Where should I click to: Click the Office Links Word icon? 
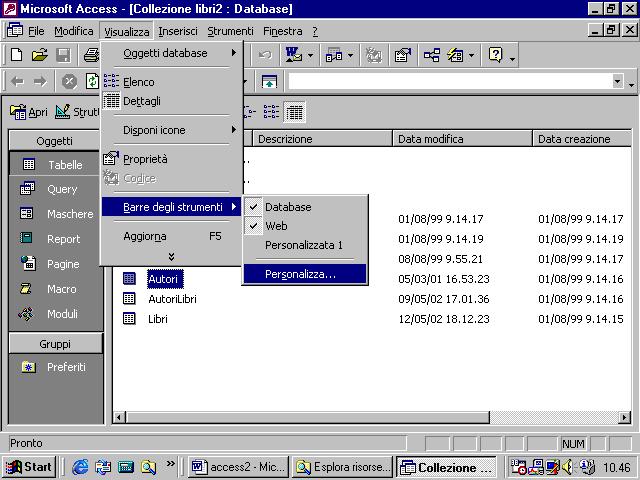[x=293, y=55]
